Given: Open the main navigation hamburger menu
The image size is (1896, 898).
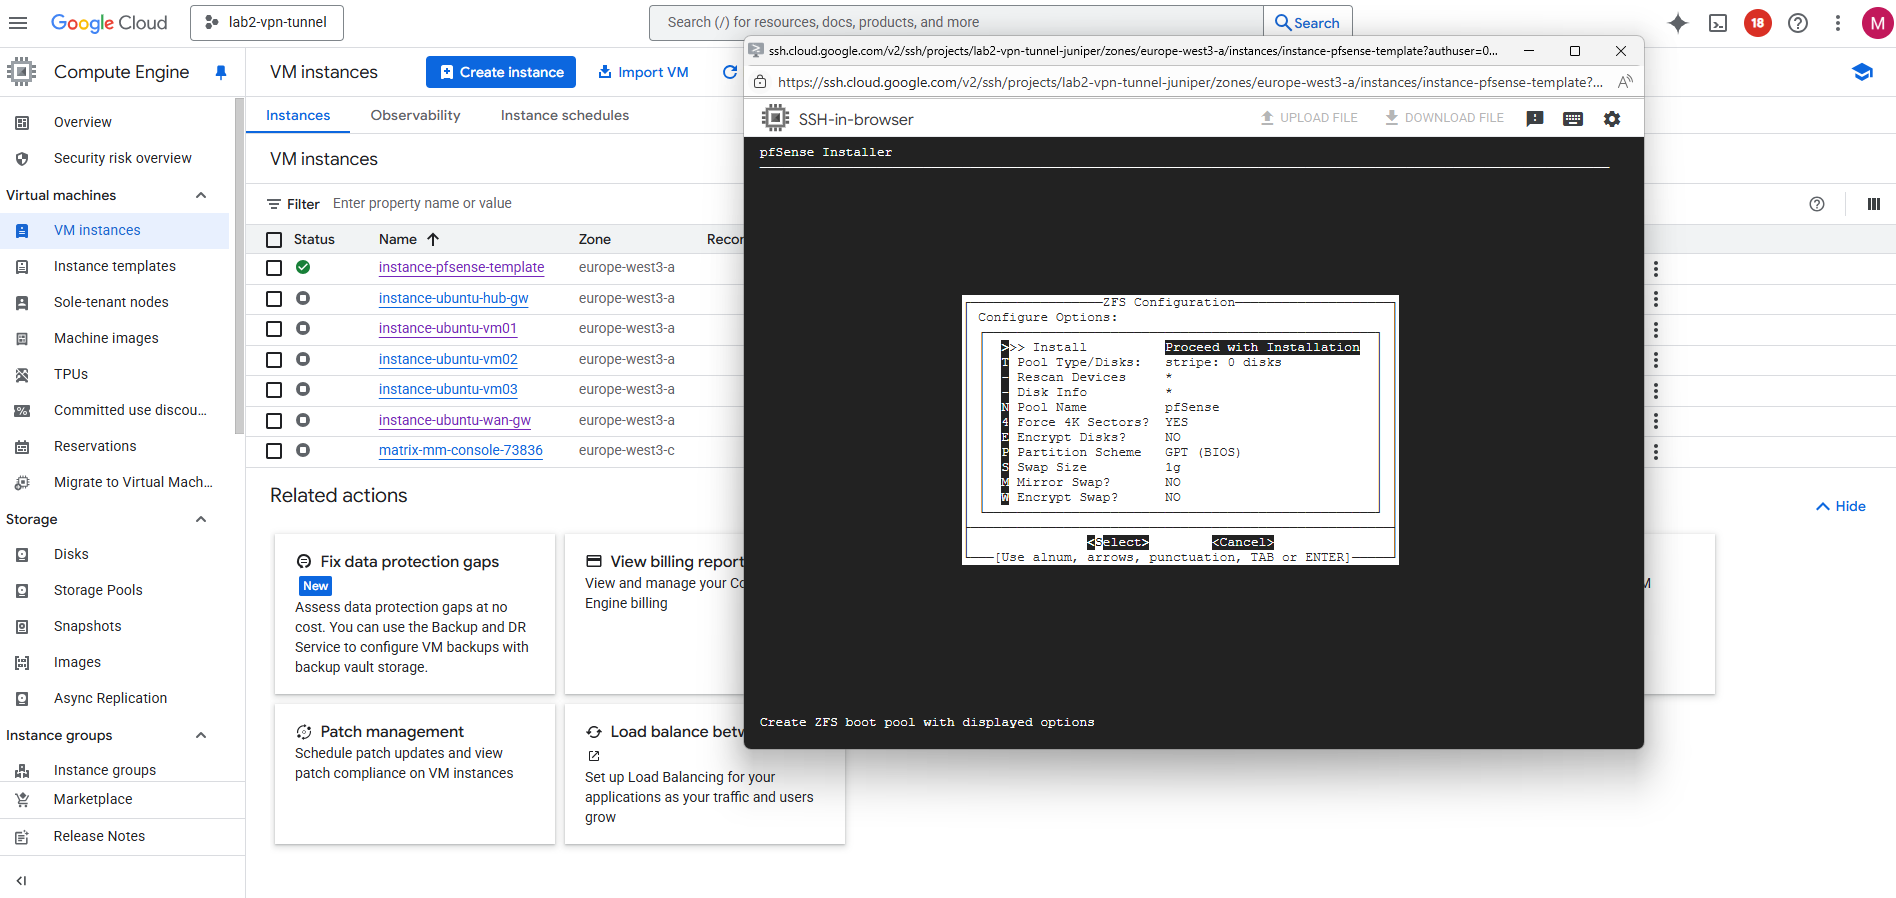Looking at the screenshot, I should point(18,22).
